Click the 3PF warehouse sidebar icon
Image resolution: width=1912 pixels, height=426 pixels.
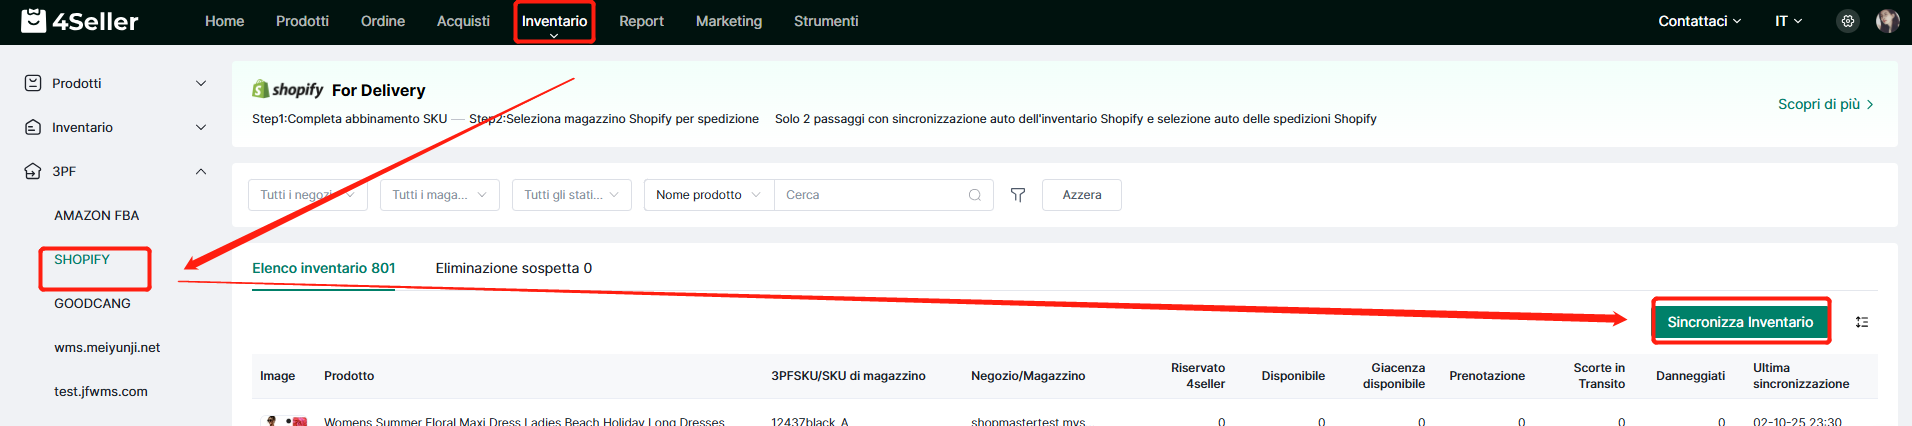[33, 171]
